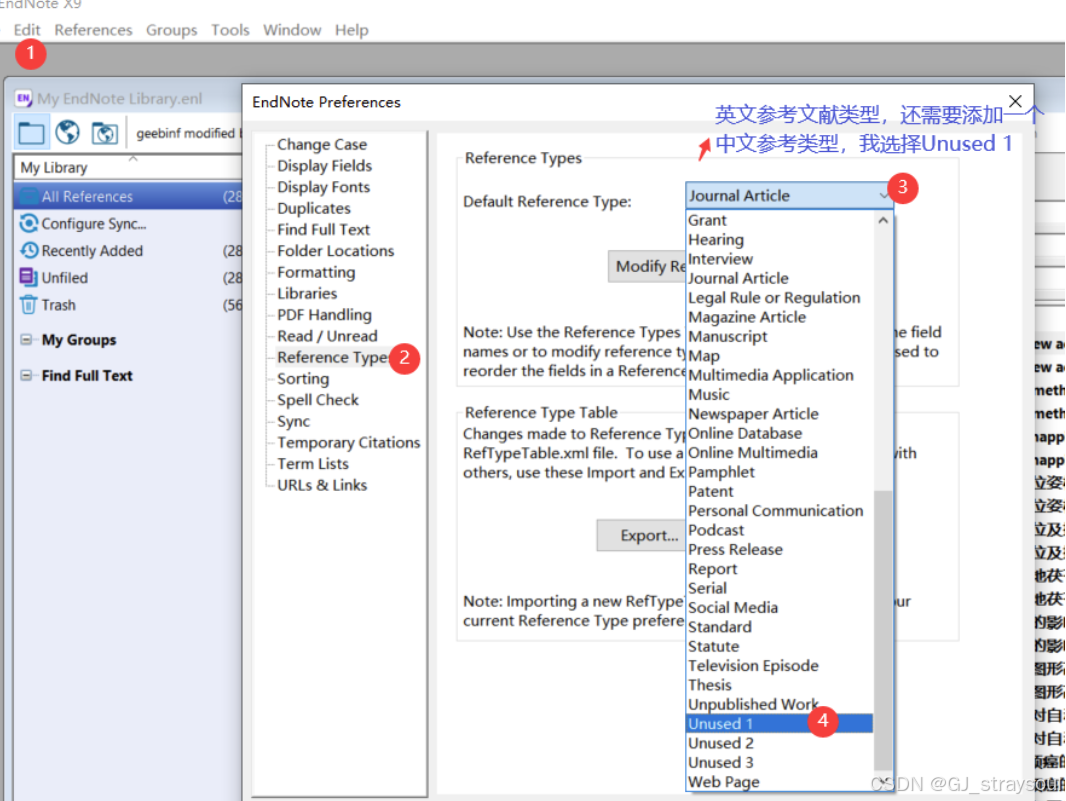1066x801 pixels.
Task: Select PDF Handling preference
Action: pyautogui.click(x=324, y=315)
